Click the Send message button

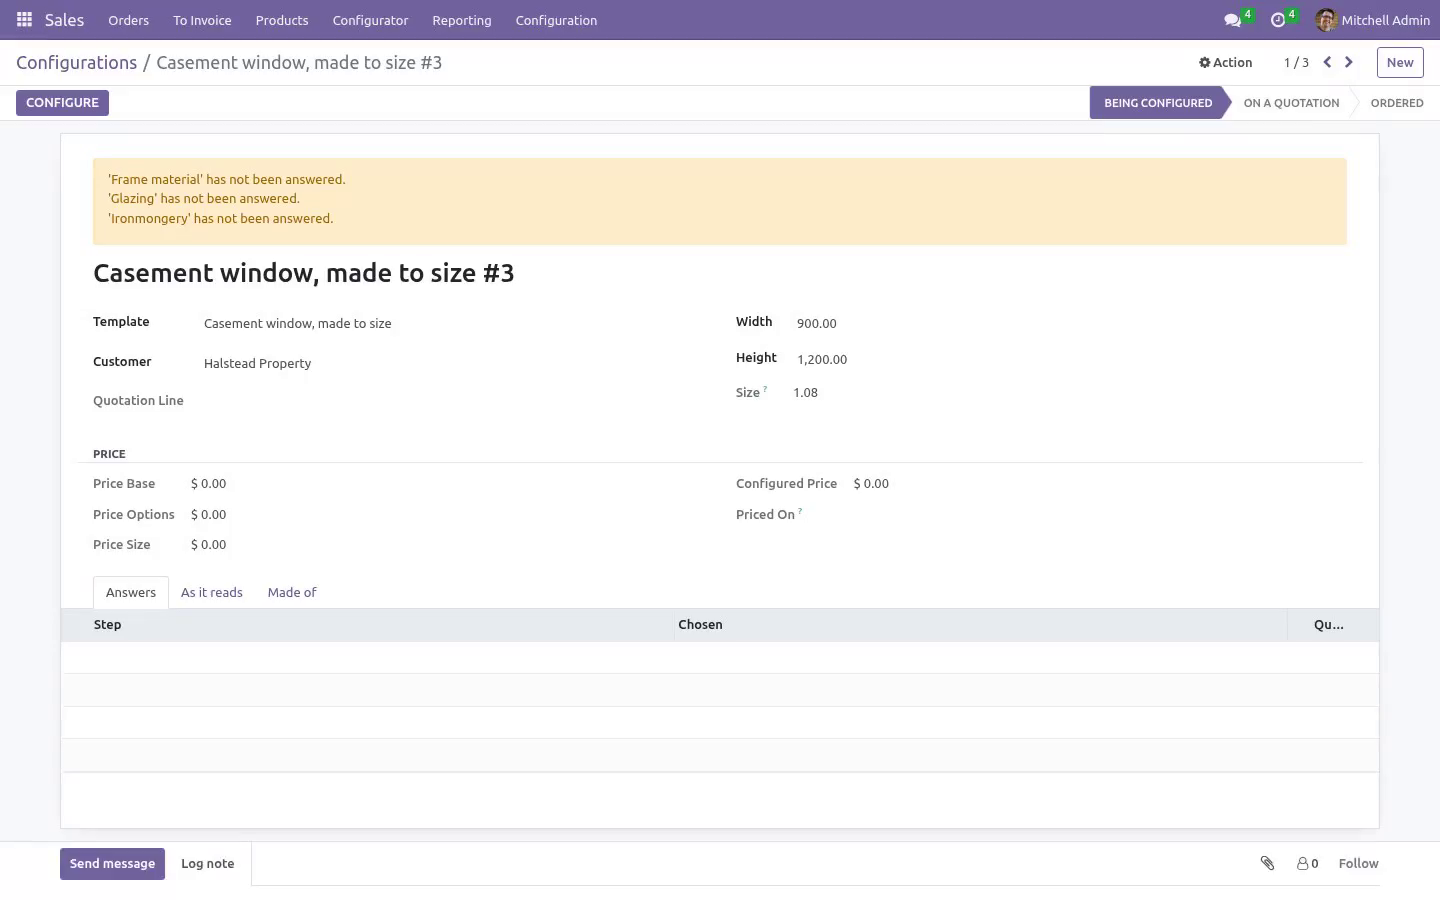[112, 864]
